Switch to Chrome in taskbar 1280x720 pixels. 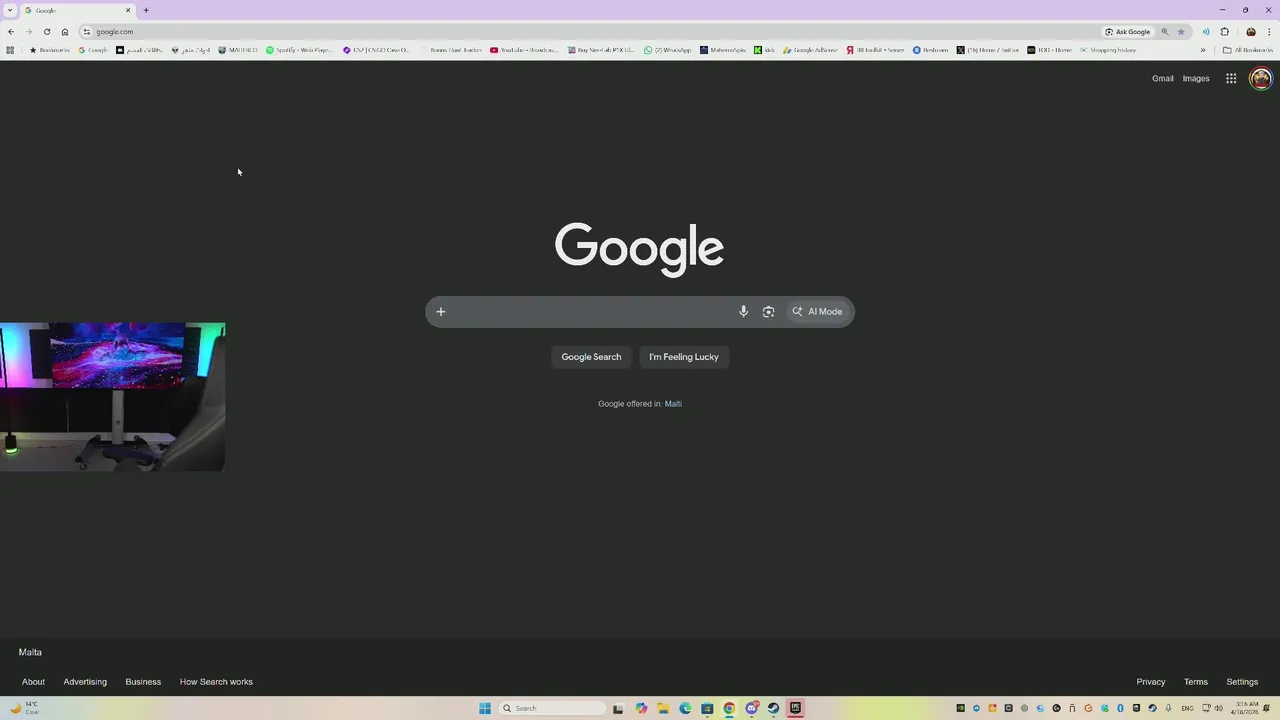pyautogui.click(x=729, y=708)
